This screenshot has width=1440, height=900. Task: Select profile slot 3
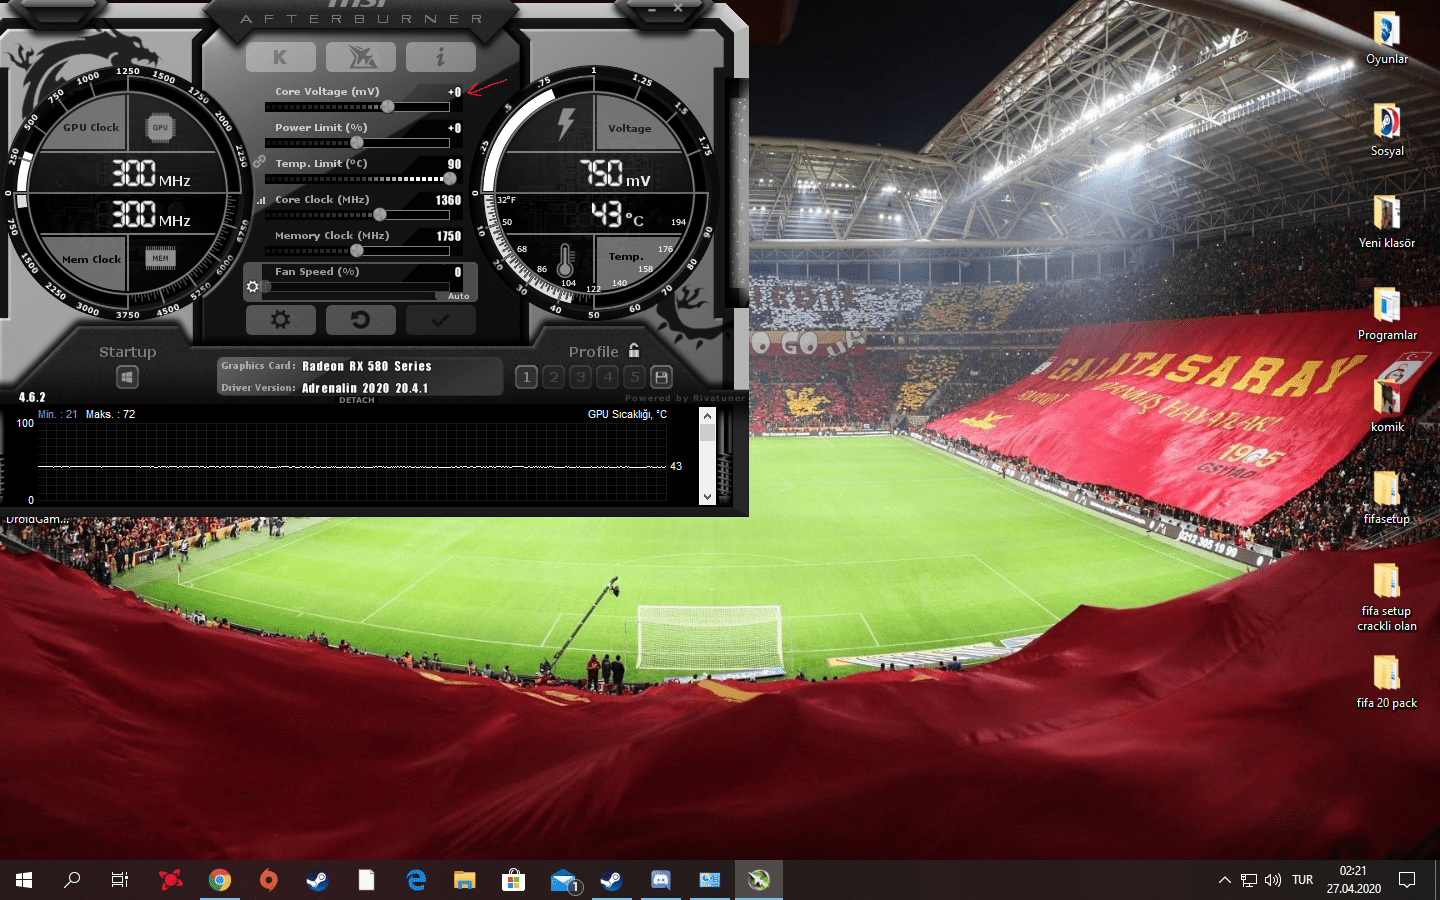pos(580,377)
